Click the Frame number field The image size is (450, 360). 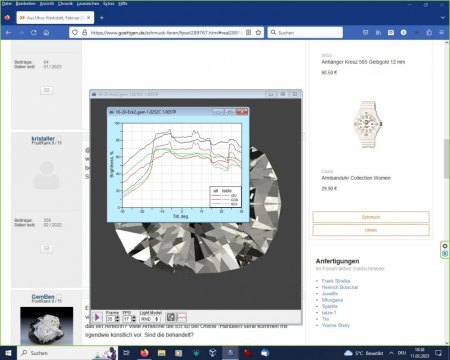(x=110, y=319)
